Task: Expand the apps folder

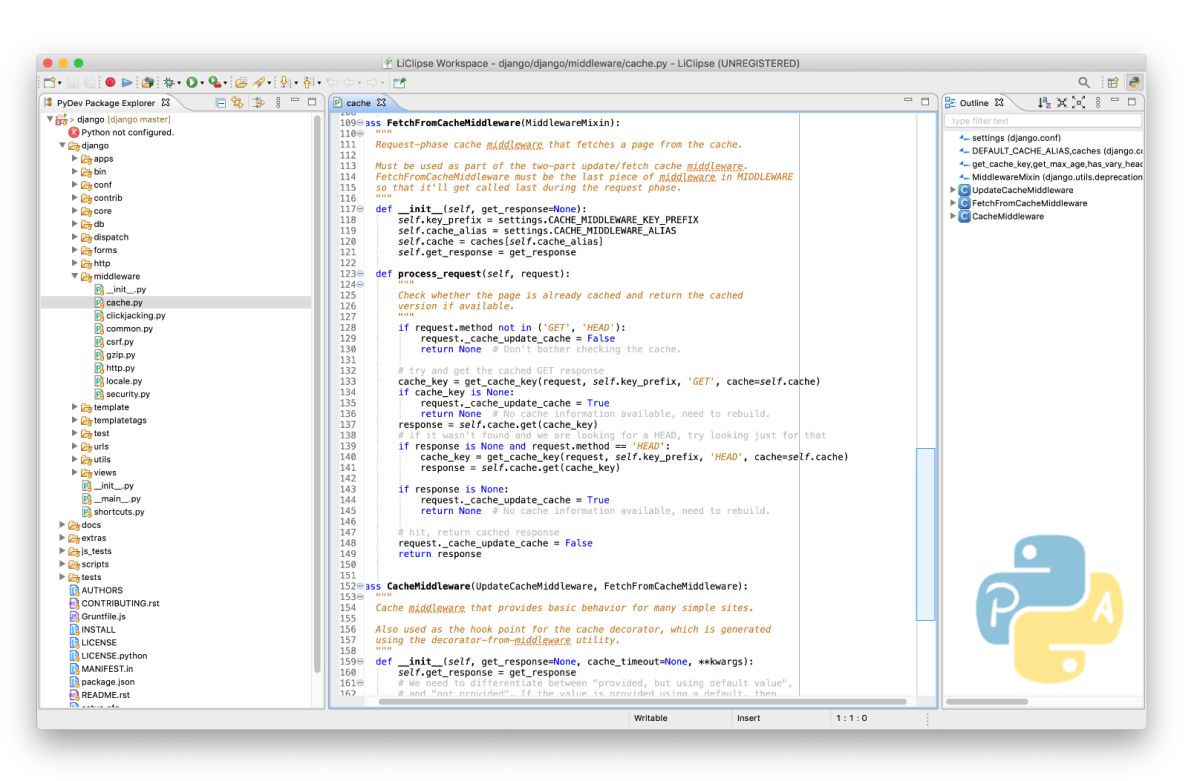Action: 75,158
